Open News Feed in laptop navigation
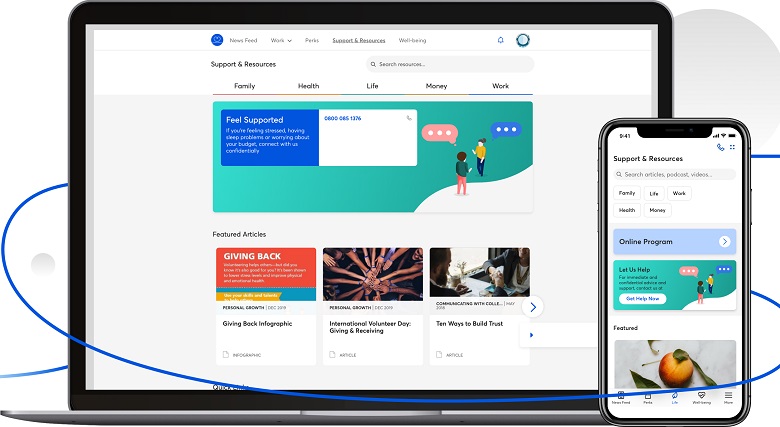780x427 pixels. tap(243, 40)
